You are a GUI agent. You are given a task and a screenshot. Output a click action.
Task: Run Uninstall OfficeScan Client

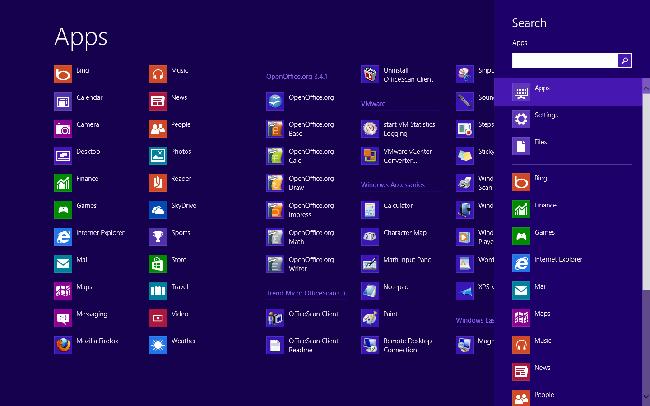pyautogui.click(x=370, y=75)
